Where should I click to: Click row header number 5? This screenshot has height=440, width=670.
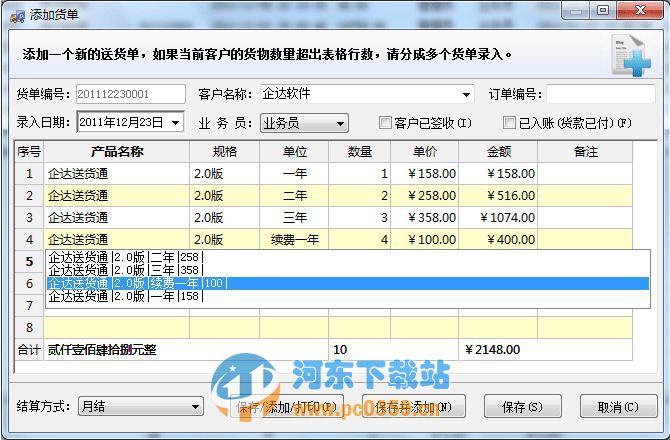29,261
